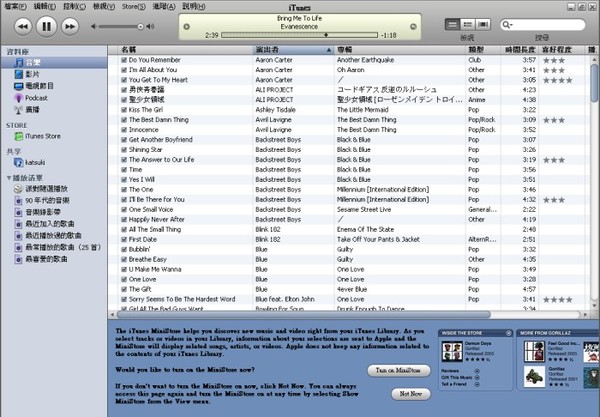Click the horizontal scrollbar of song list
Screen dimensions: 600x417
[x=304, y=314]
